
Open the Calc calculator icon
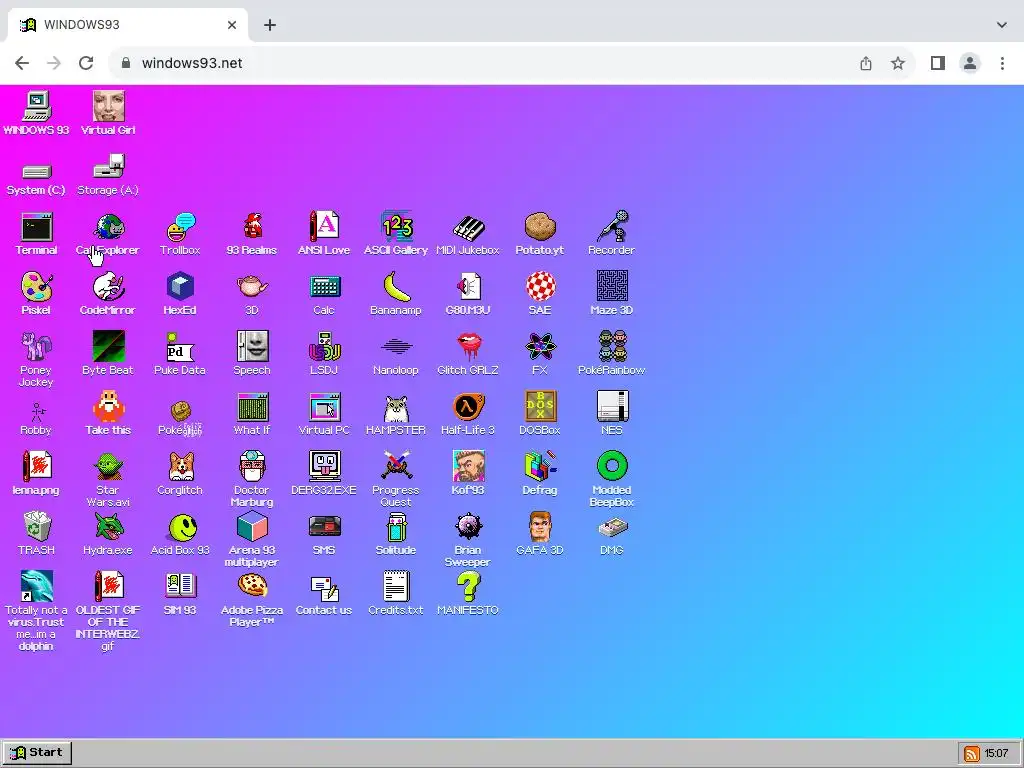[324, 287]
